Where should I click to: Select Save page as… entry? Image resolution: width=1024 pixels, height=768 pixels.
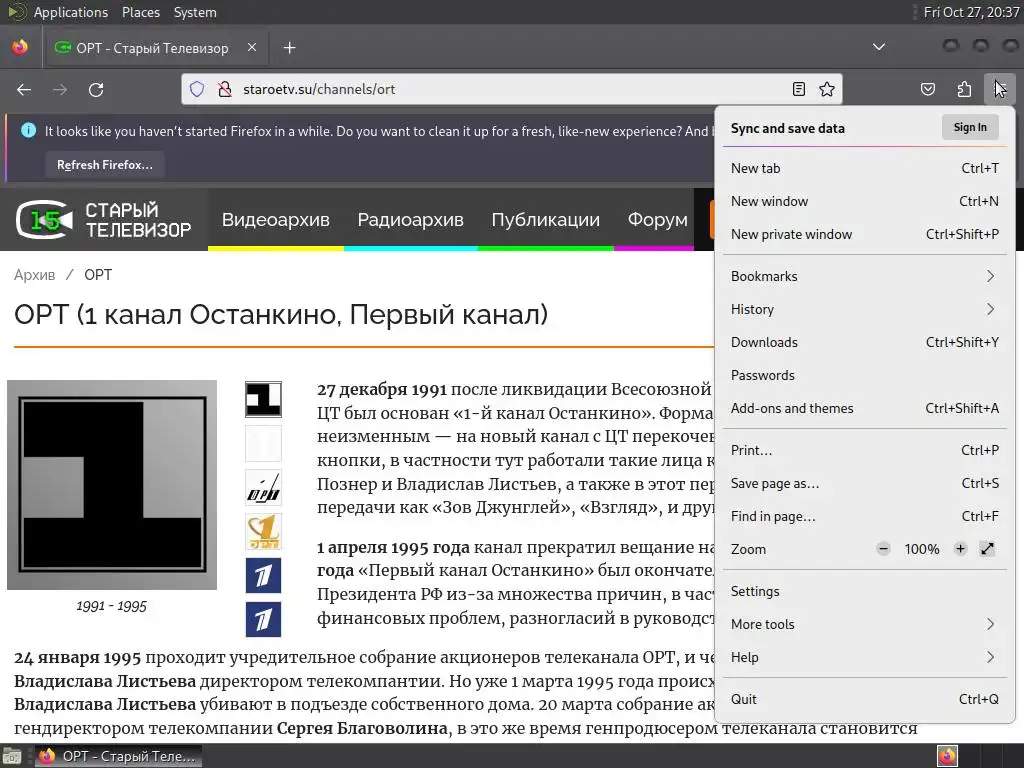865,483
